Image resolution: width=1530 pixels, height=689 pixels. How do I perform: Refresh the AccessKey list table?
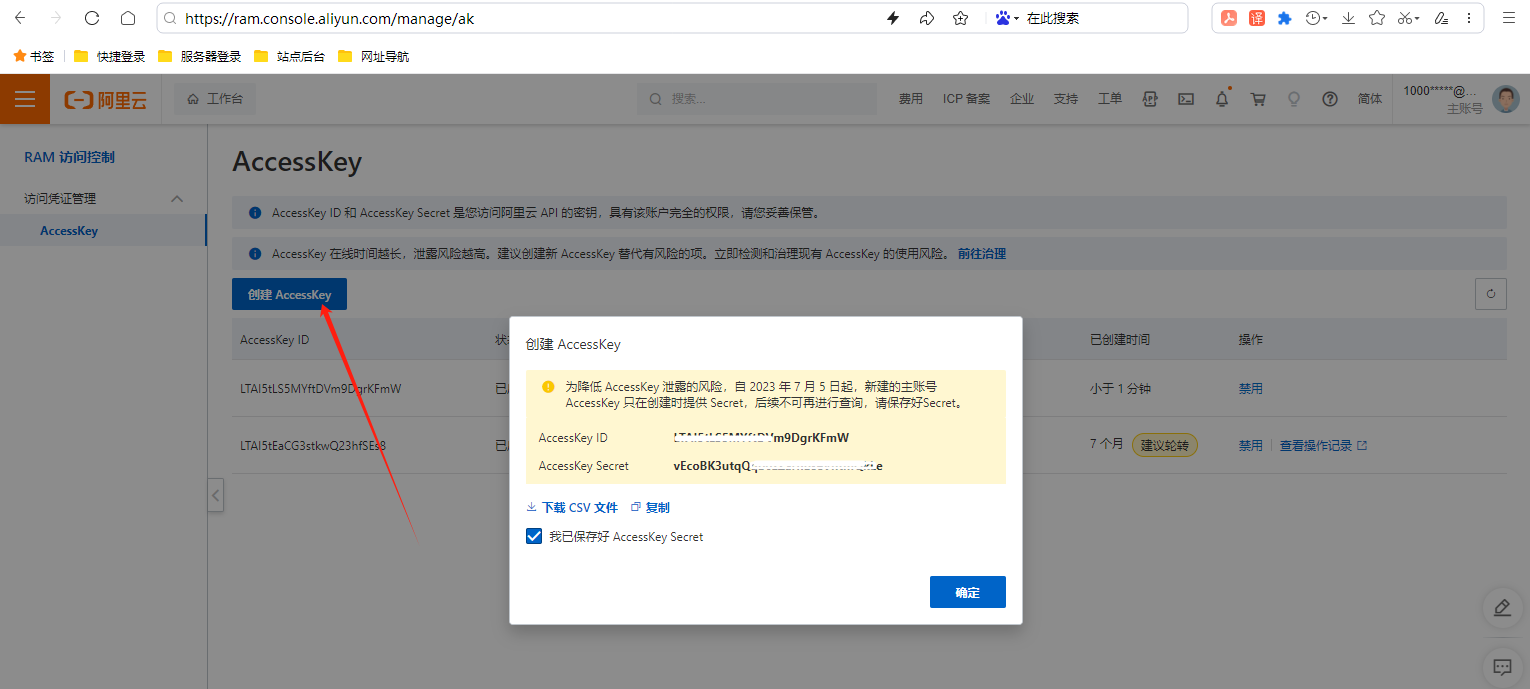pos(1491,294)
